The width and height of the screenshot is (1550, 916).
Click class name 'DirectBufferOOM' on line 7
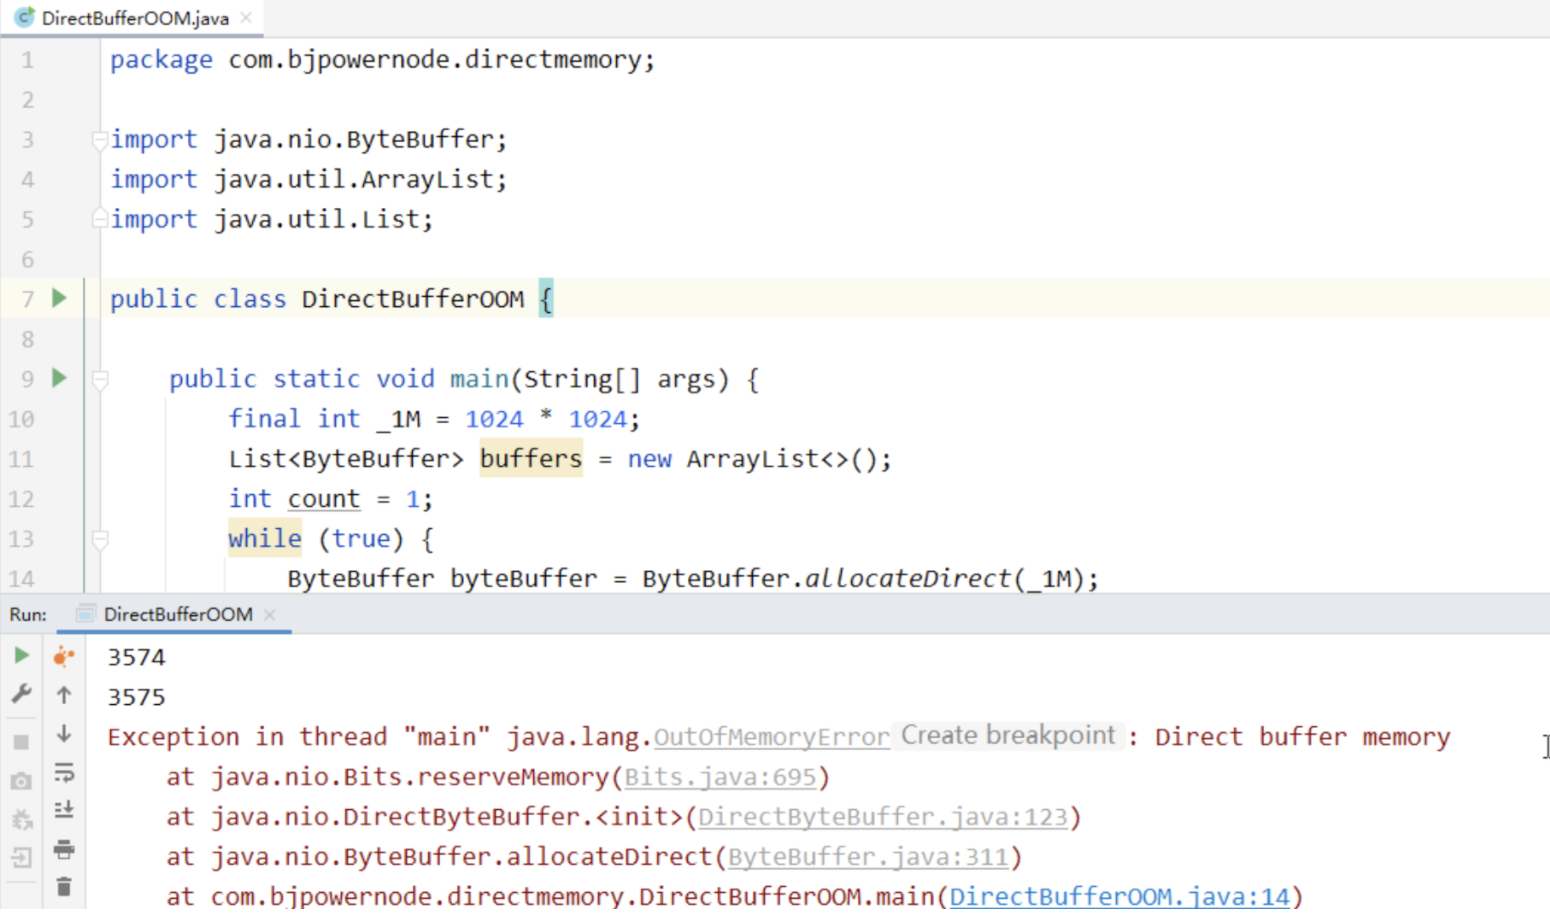tap(413, 299)
